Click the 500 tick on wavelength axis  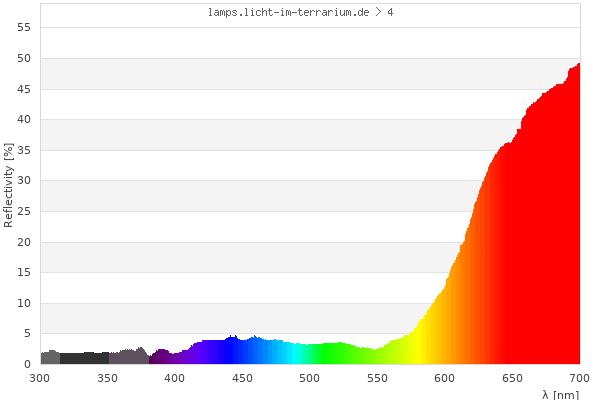click(310, 378)
